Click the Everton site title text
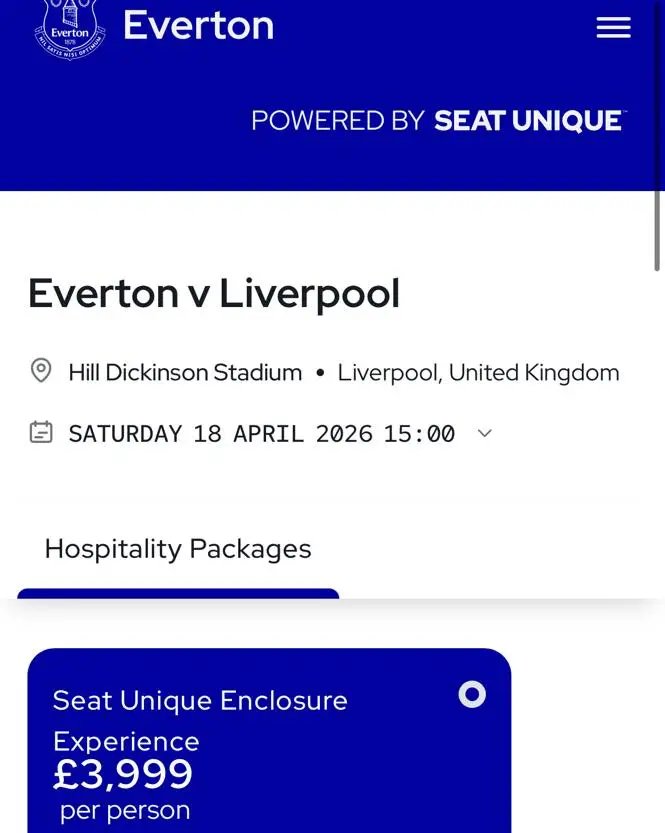Viewport: 665px width, 833px height. point(198,26)
